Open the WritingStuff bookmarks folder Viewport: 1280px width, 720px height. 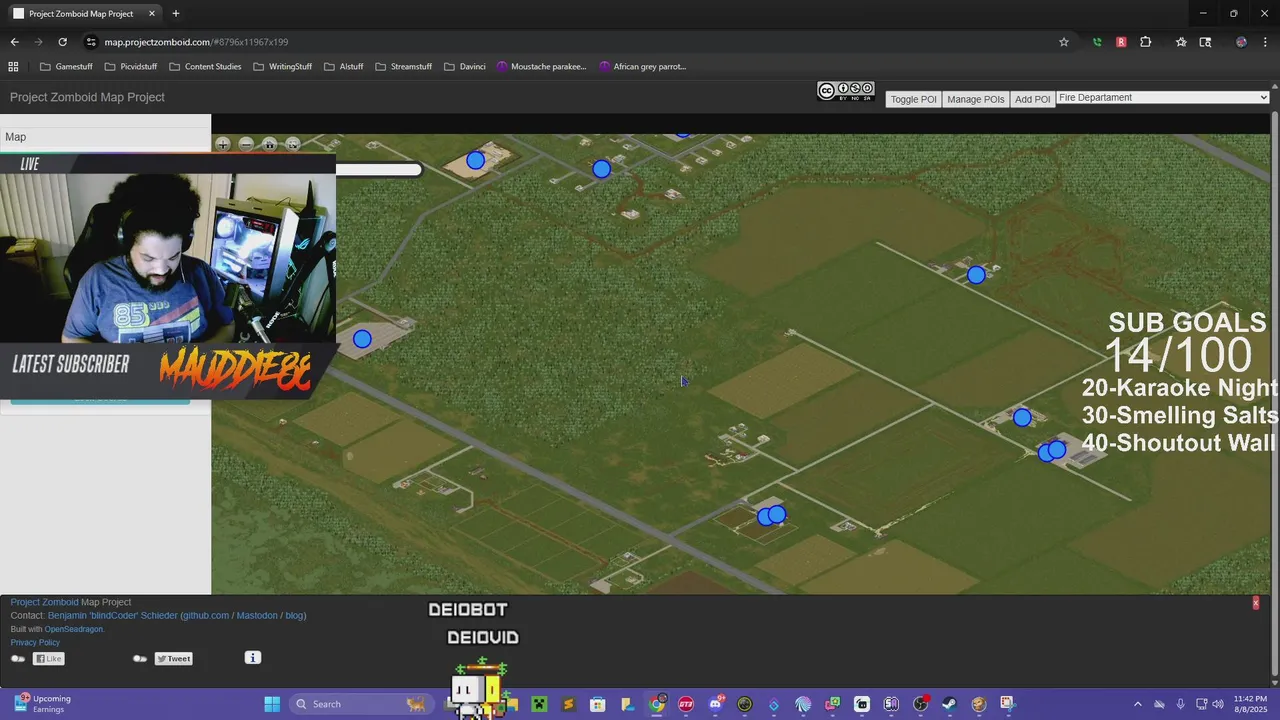pos(282,66)
